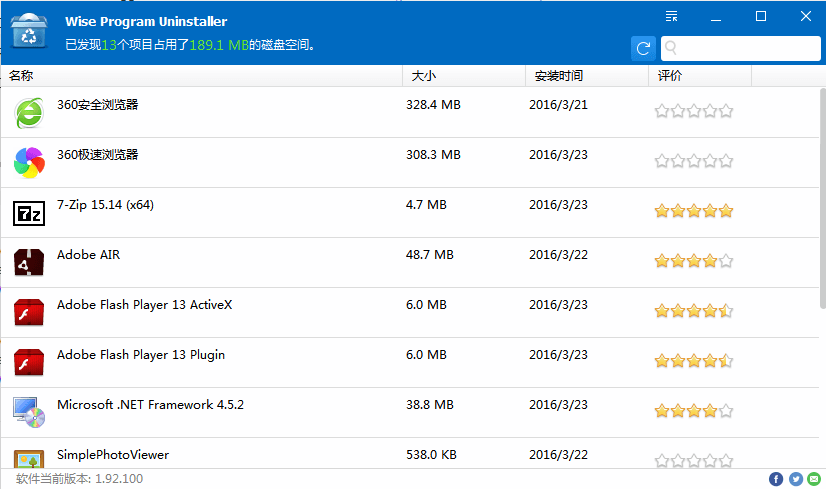Maximize the Wise Program Uninstaller window
The image size is (826, 489).
pos(761,16)
